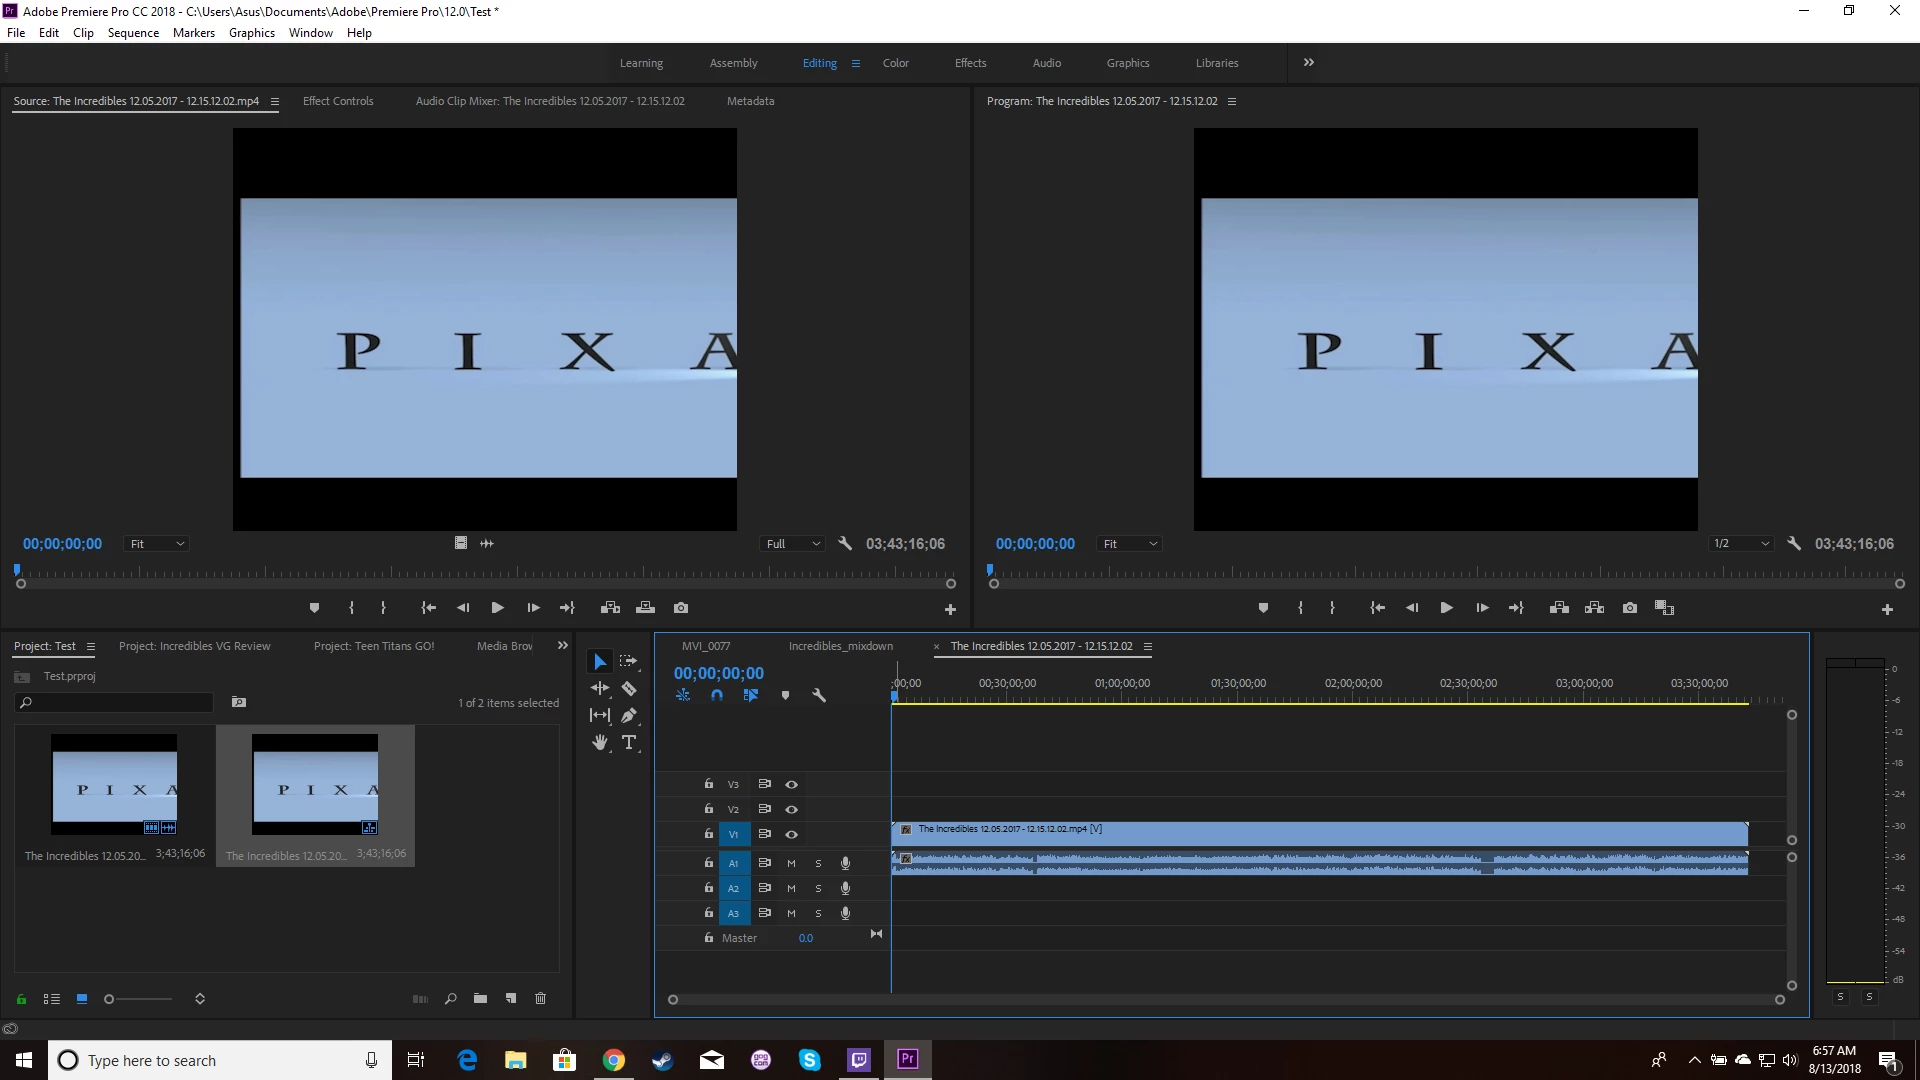Select the Track Select Forward tool
The width and height of the screenshot is (1920, 1080).
(x=629, y=661)
